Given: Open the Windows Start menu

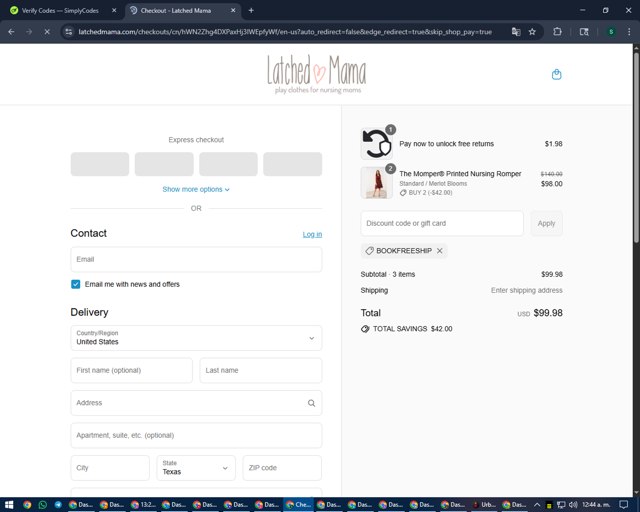Looking at the screenshot, I should [9, 505].
